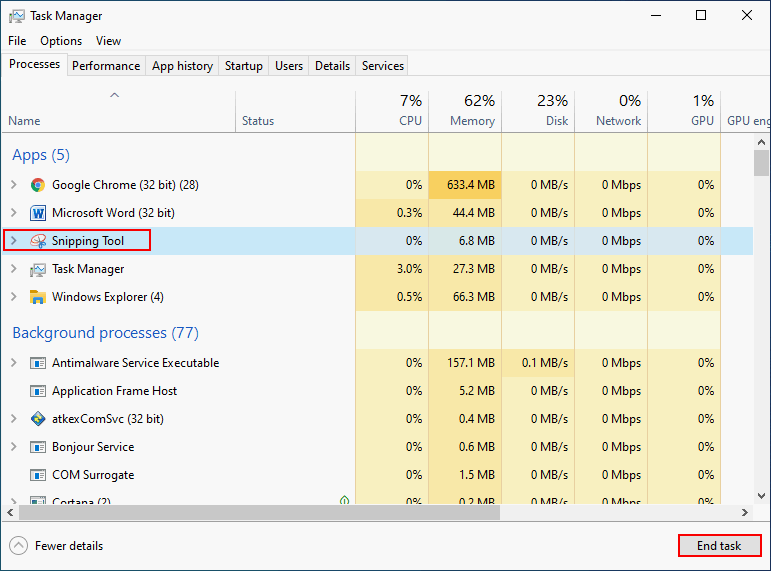Screen dimensions: 771x571
Task: Click the Antimalware Service Executable icon
Action: click(x=38, y=363)
